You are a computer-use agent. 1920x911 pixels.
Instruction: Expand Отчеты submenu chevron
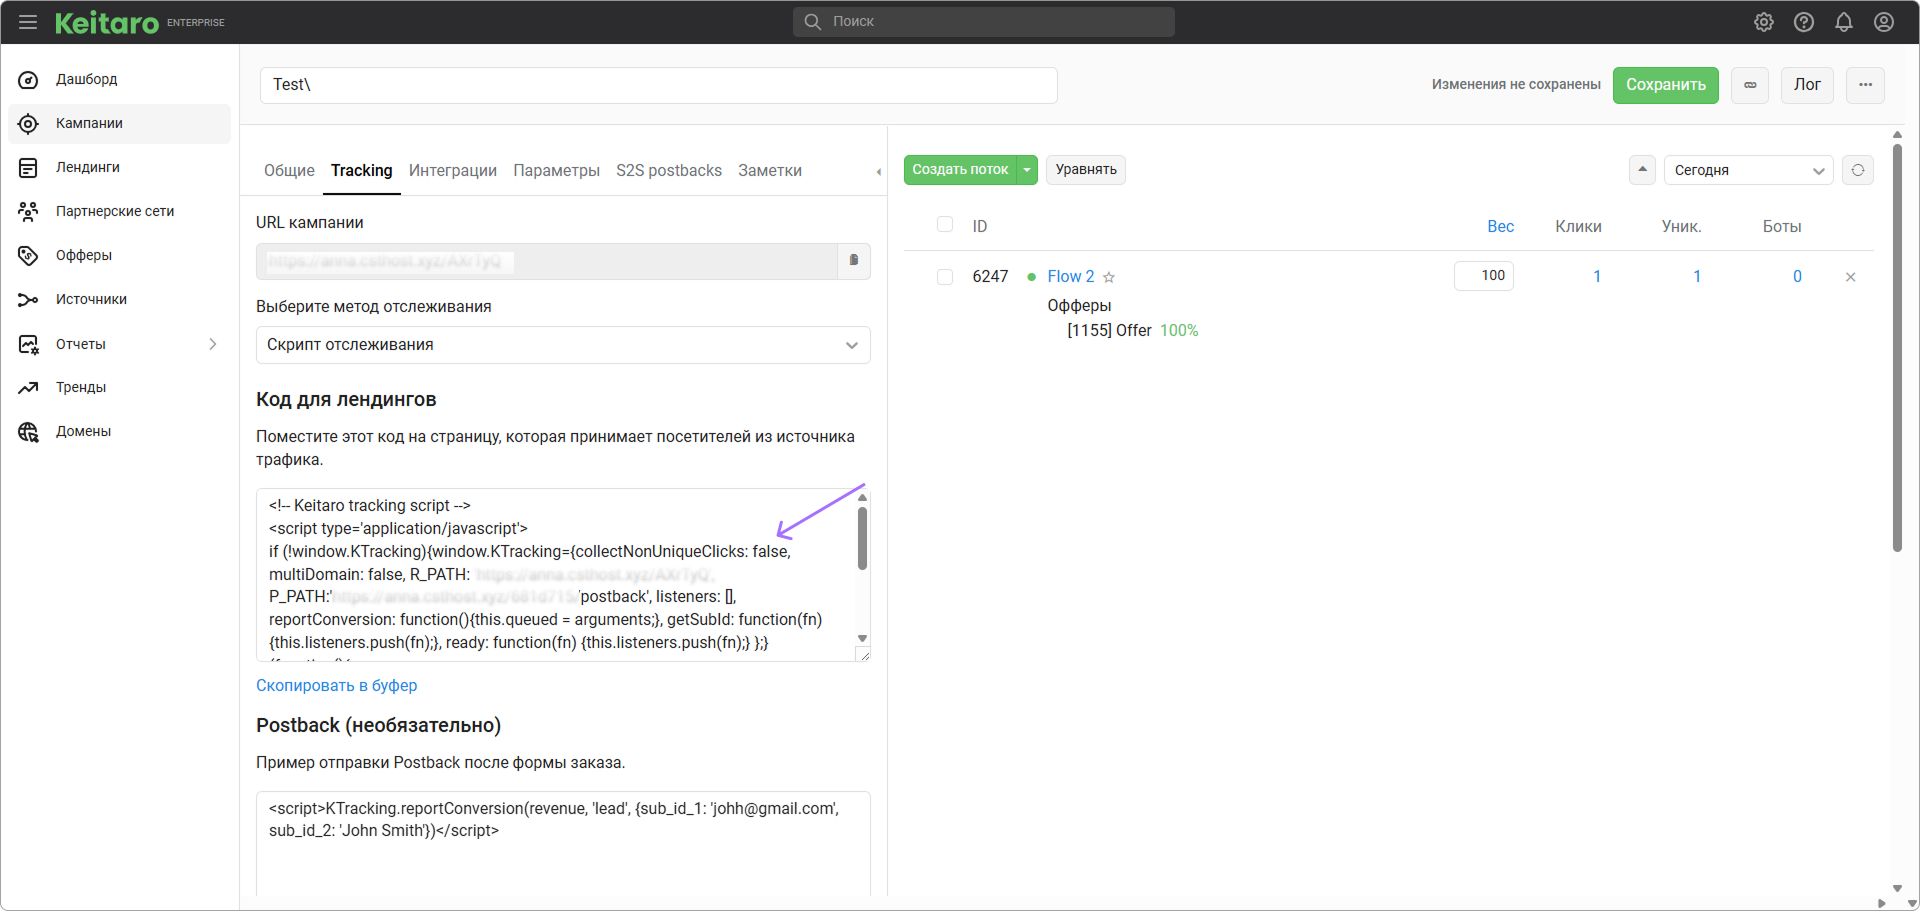click(212, 344)
